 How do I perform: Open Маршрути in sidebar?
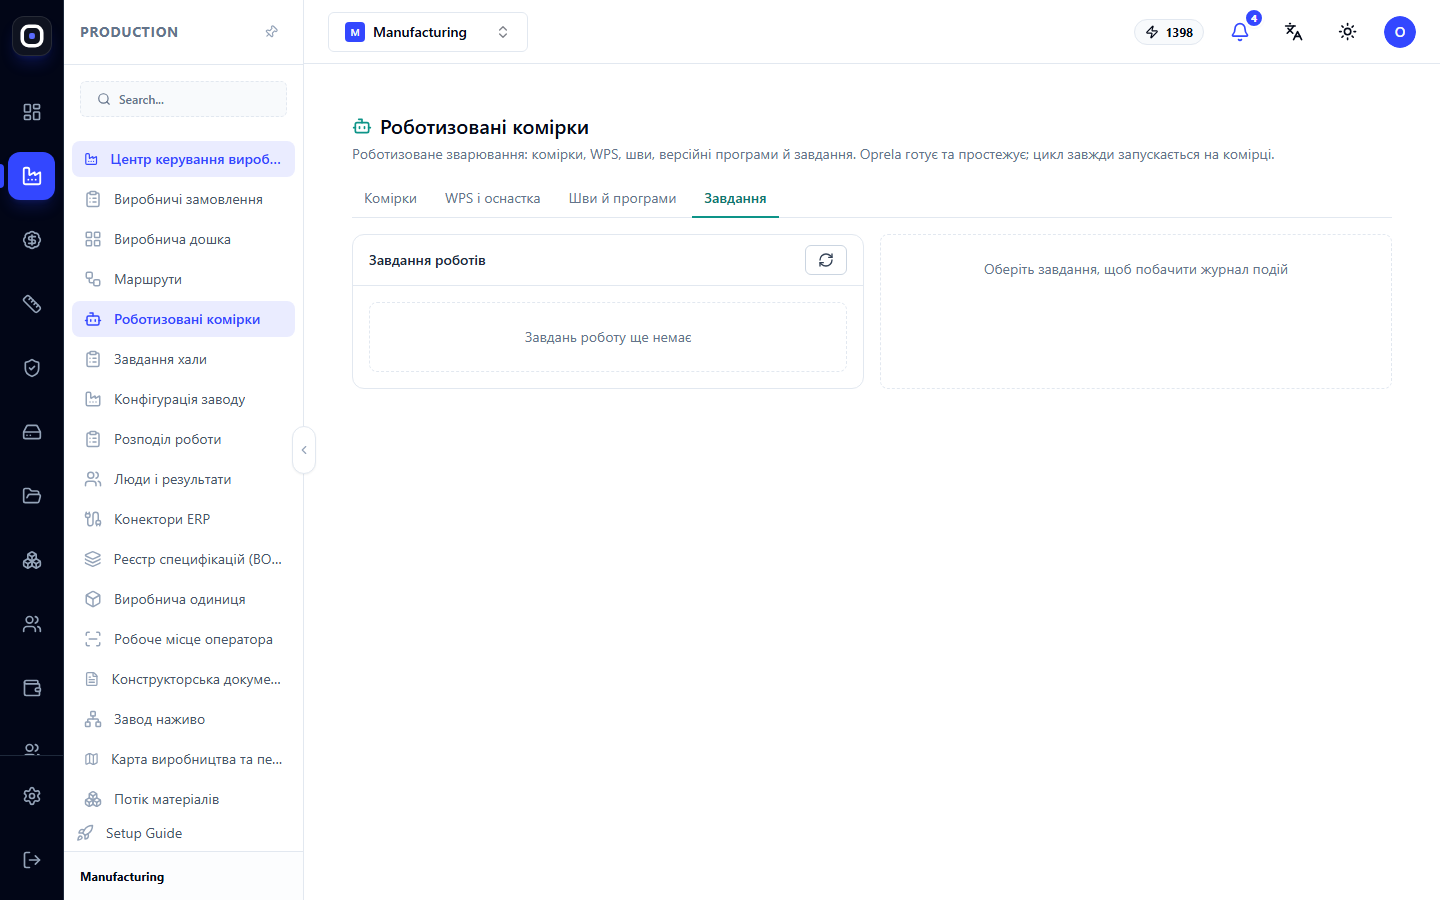click(x=183, y=279)
